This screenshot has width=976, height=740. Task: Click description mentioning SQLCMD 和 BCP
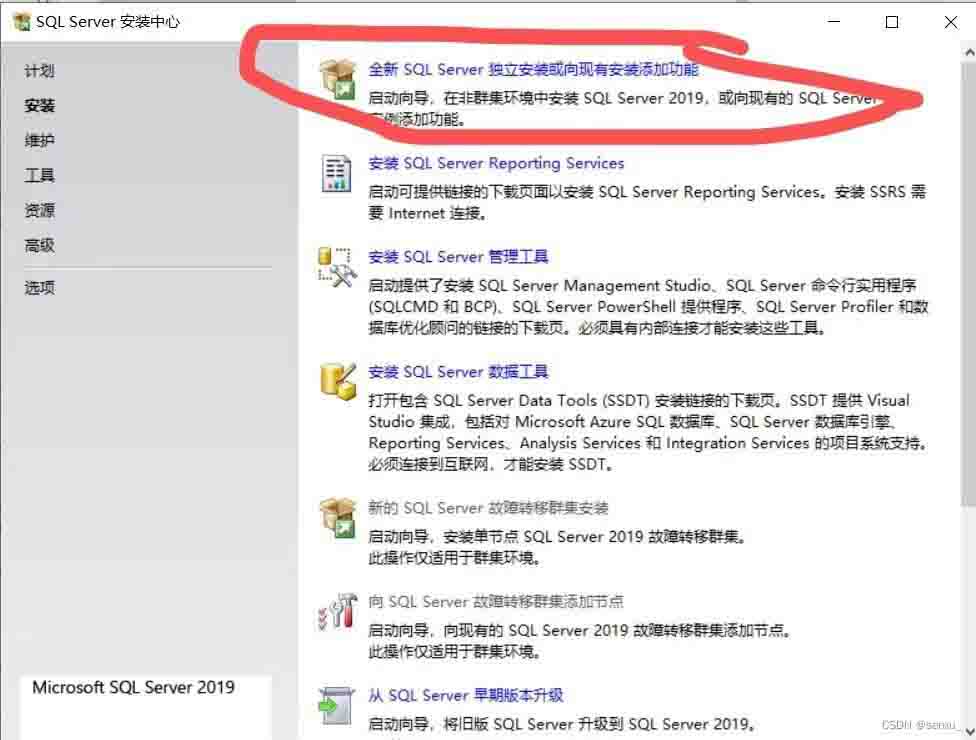[x=648, y=306]
